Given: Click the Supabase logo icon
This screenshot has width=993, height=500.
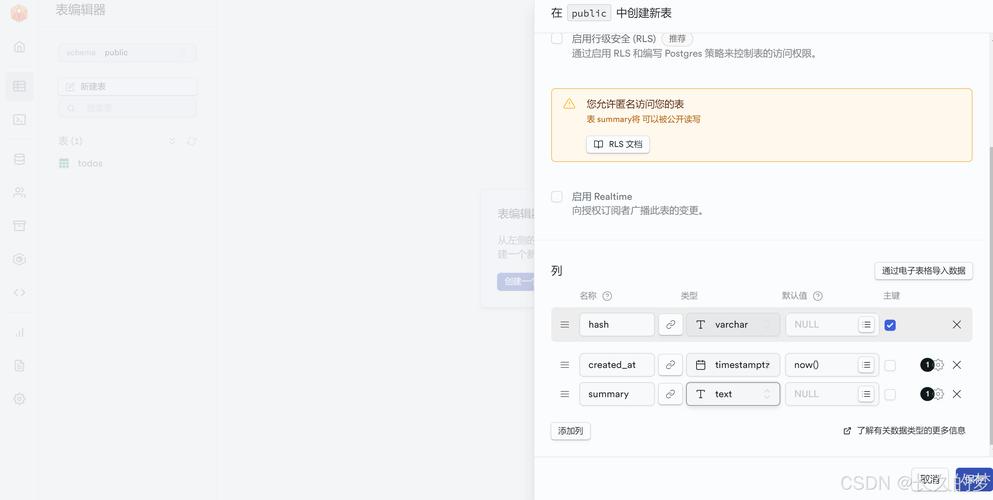Looking at the screenshot, I should click(20, 13).
